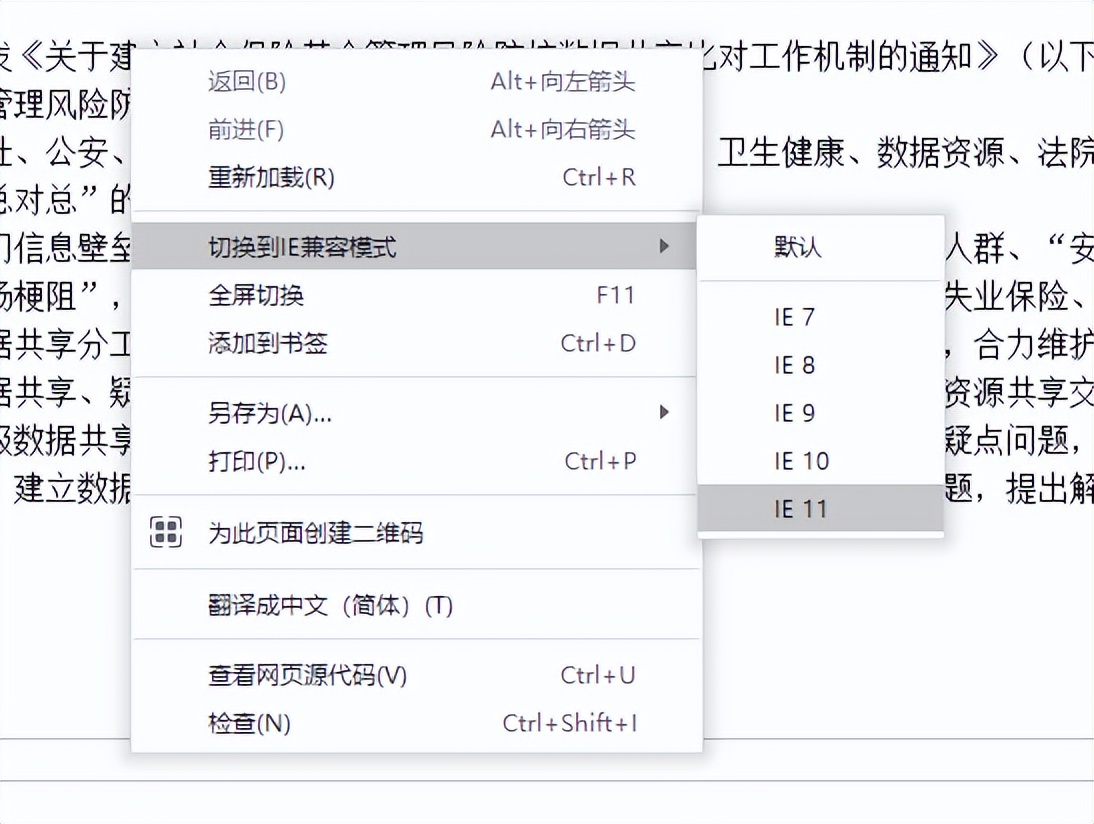Switch to IE 9 mode
Viewport: 1094px width, 824px height.
pos(795,413)
